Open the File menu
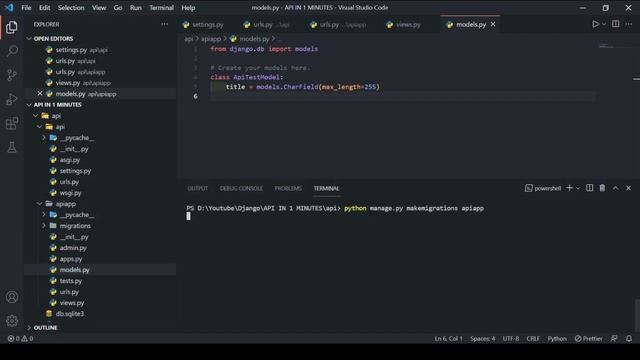Viewport: 640px width, 360px height. 26,7
